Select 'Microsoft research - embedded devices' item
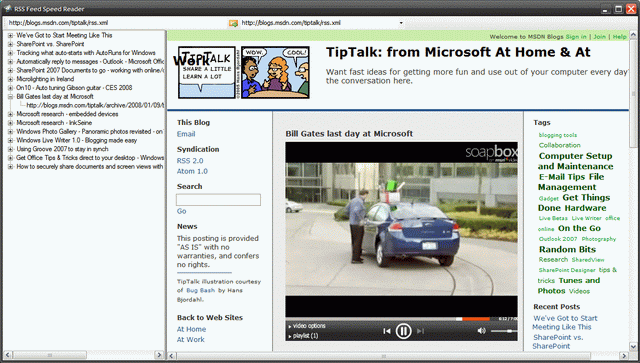The height and width of the screenshot is (363, 640). pyautogui.click(x=67, y=114)
